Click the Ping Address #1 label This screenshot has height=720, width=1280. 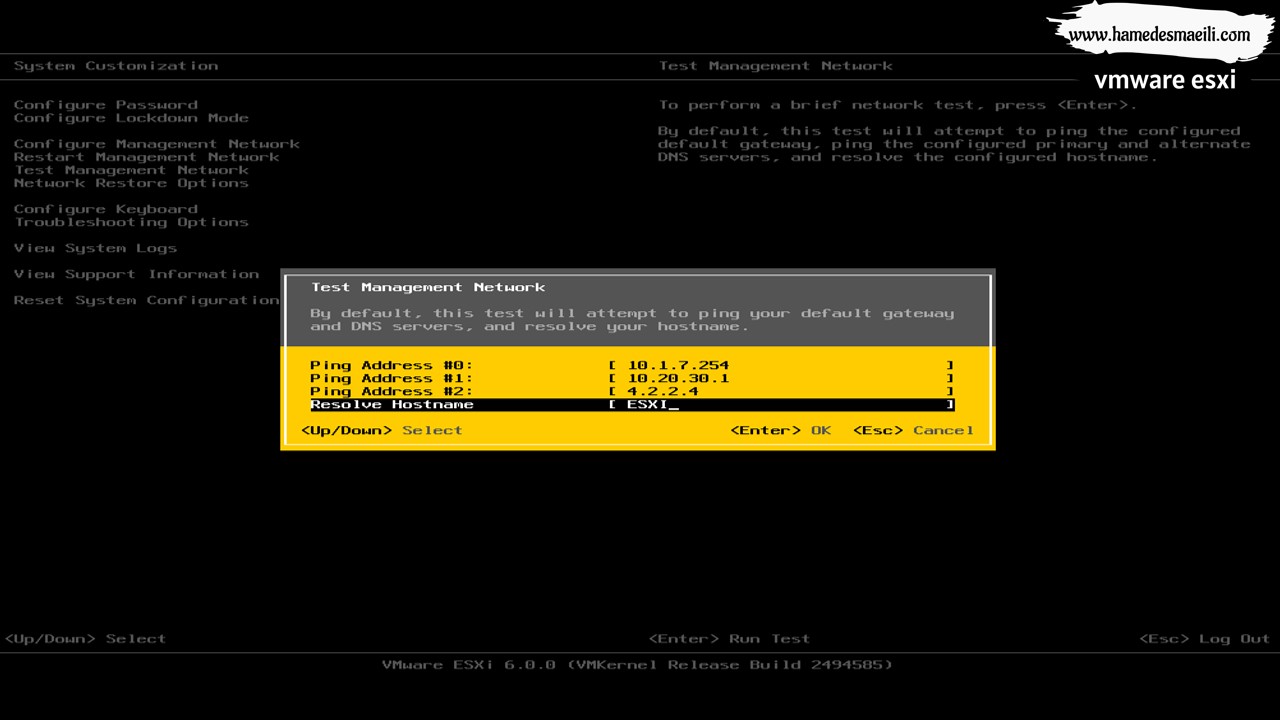coord(392,378)
